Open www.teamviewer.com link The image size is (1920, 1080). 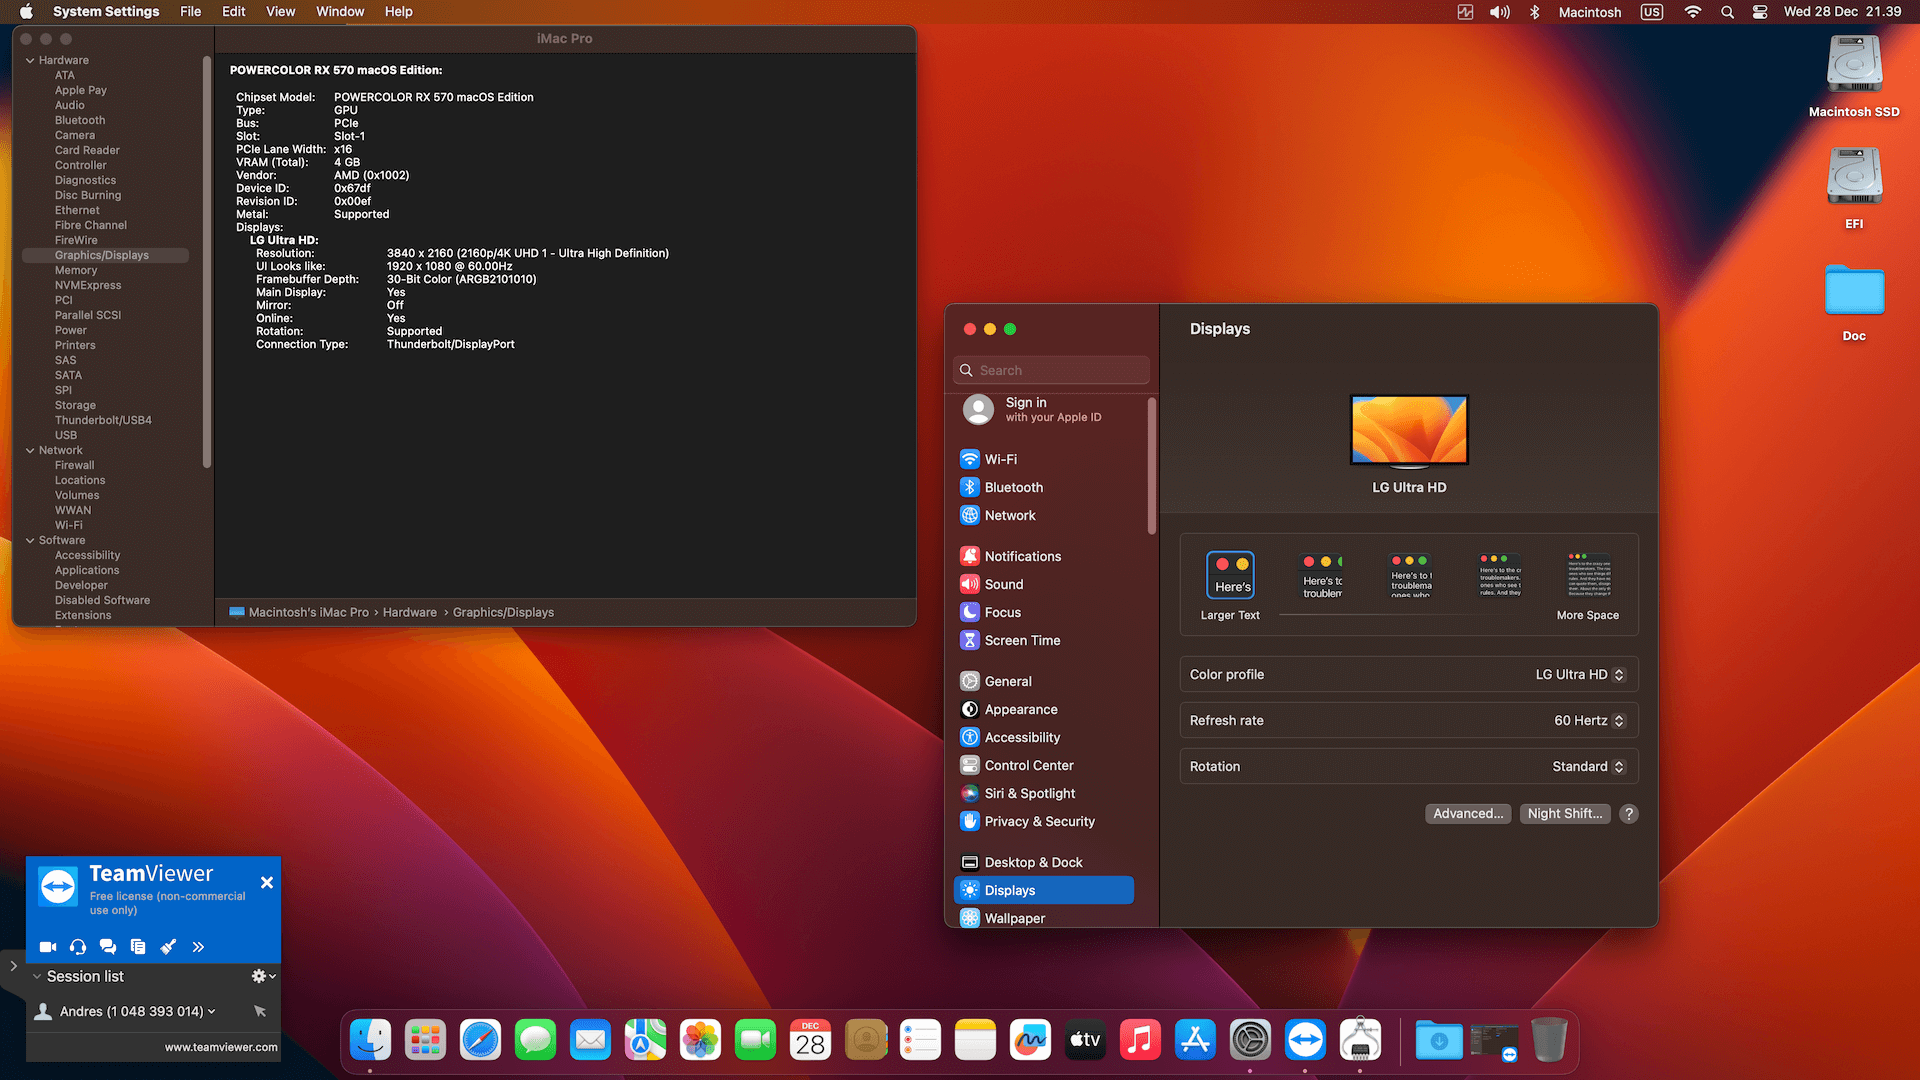[x=221, y=1047]
